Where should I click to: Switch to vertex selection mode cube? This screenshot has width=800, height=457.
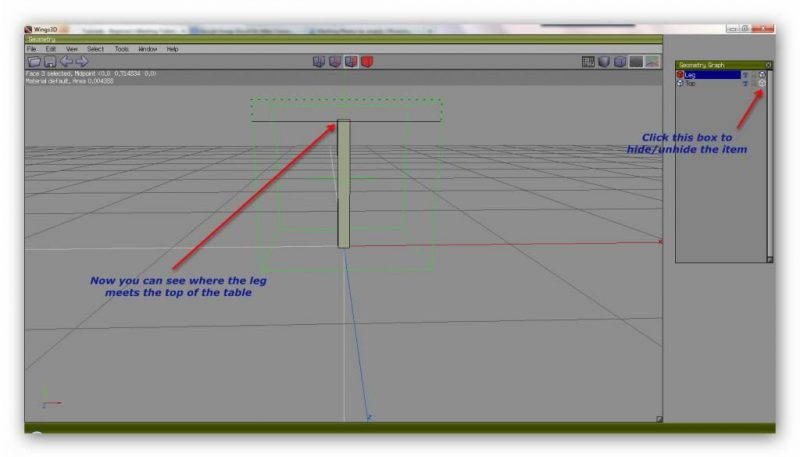coord(319,62)
